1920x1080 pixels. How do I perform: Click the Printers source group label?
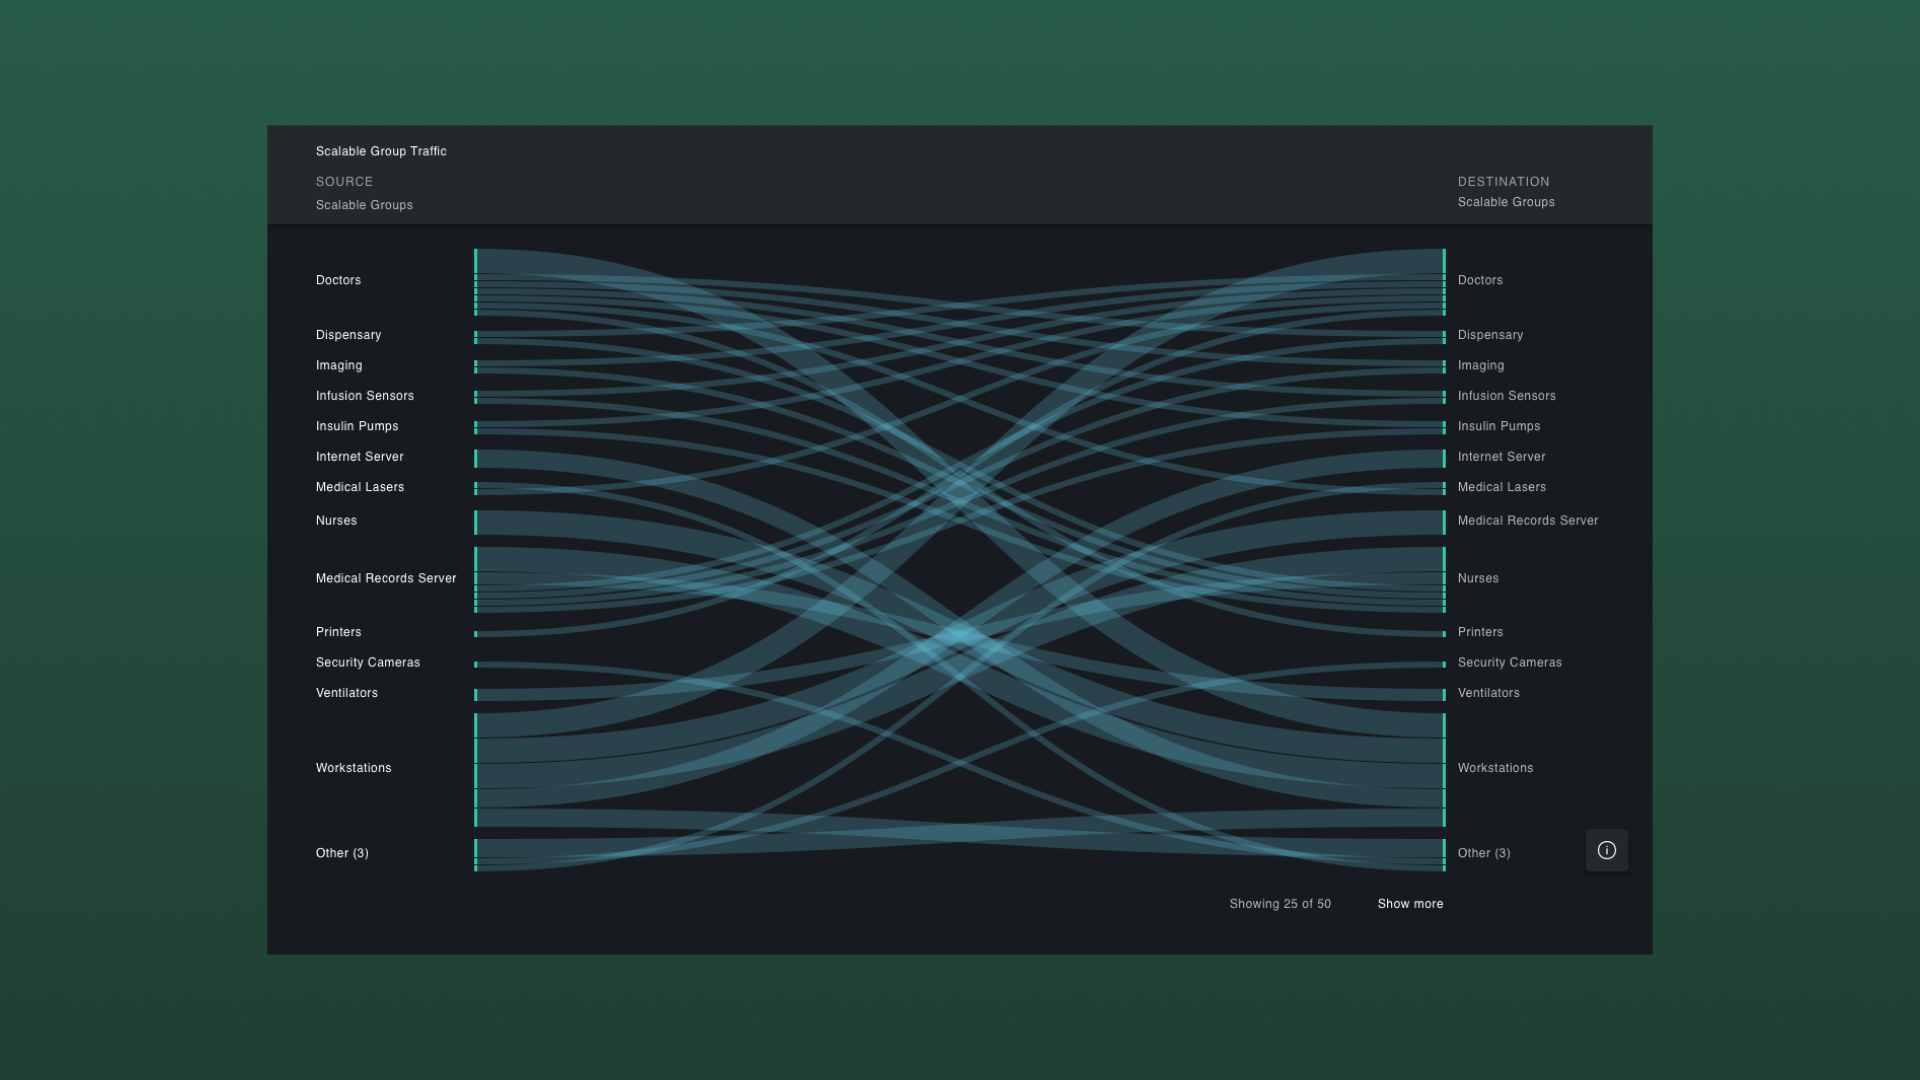coord(338,632)
